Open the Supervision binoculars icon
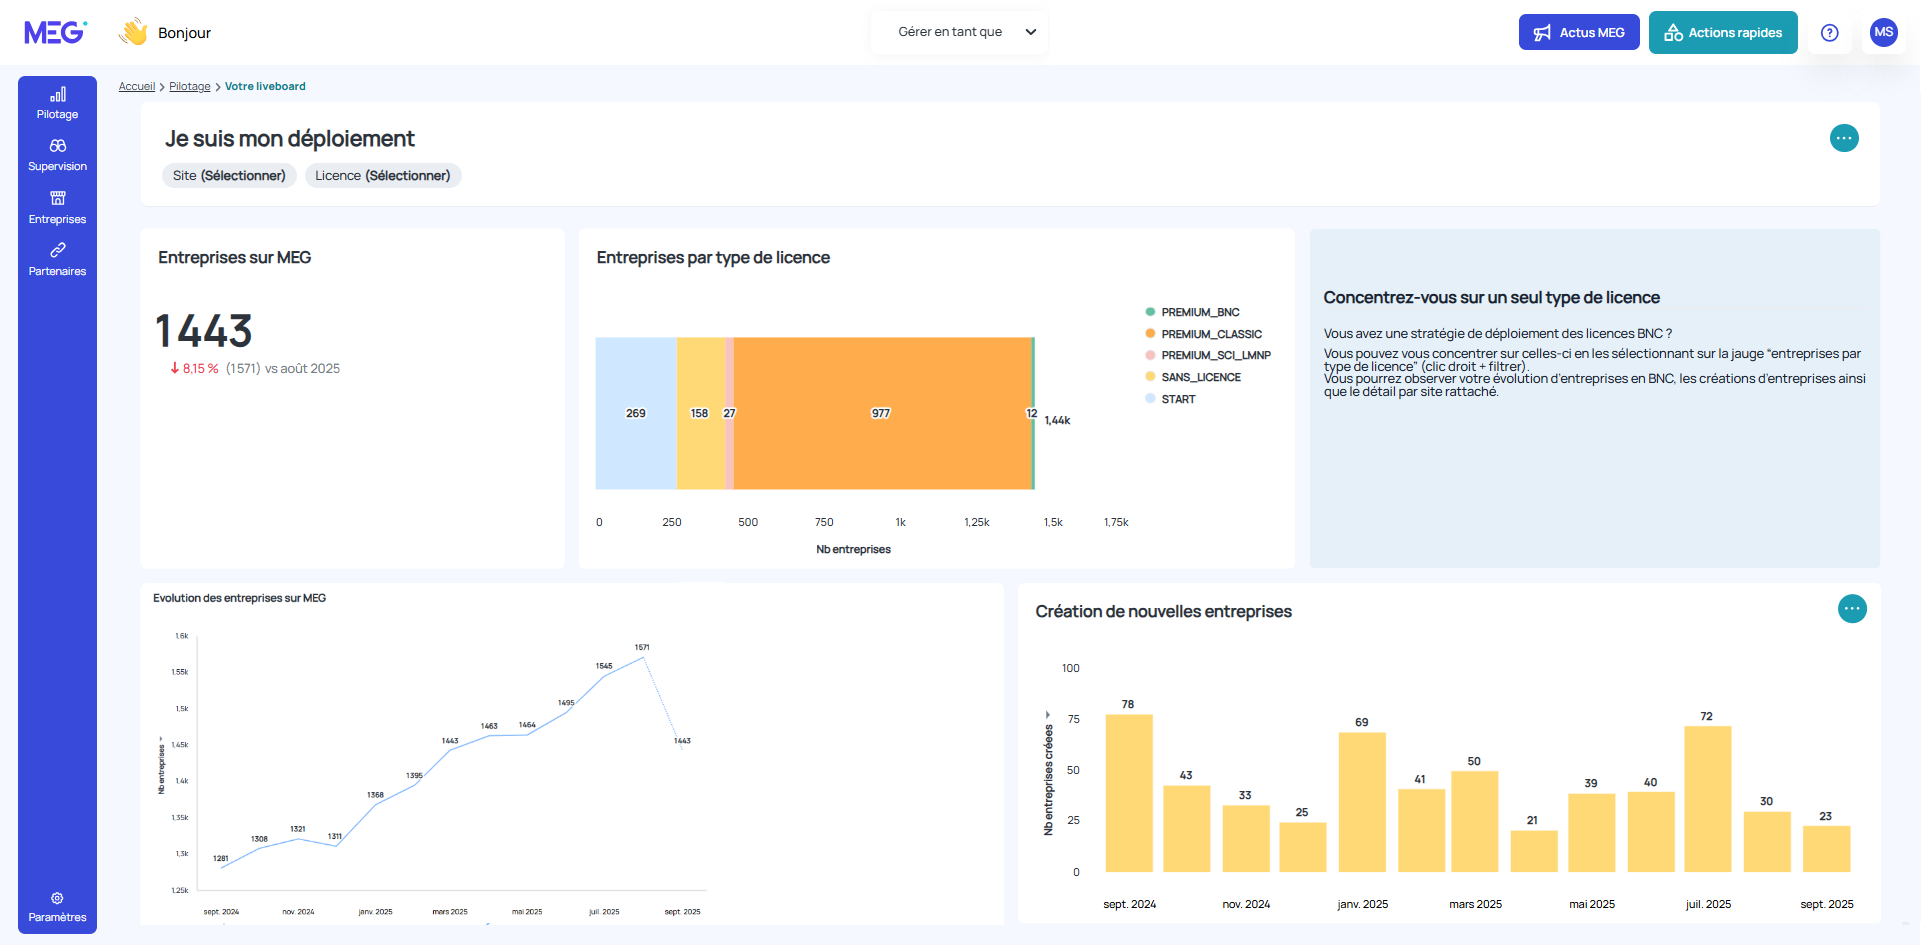 pyautogui.click(x=57, y=146)
